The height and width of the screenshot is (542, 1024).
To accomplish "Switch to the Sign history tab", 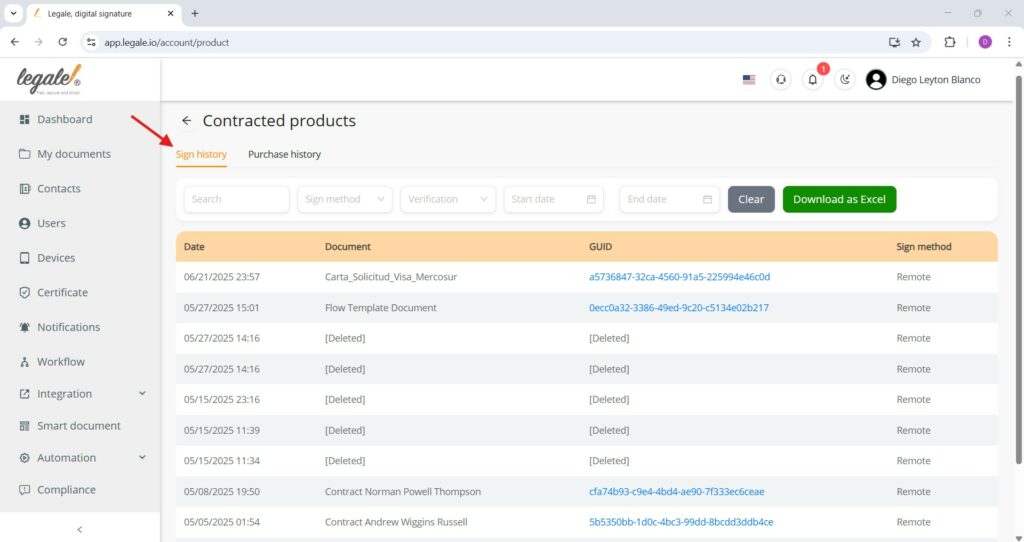I will tap(201, 155).
